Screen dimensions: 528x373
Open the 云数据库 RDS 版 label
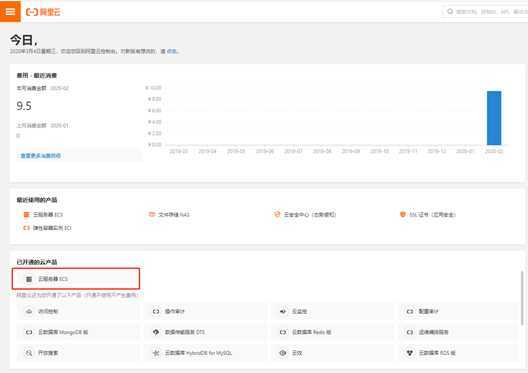pos(437,353)
